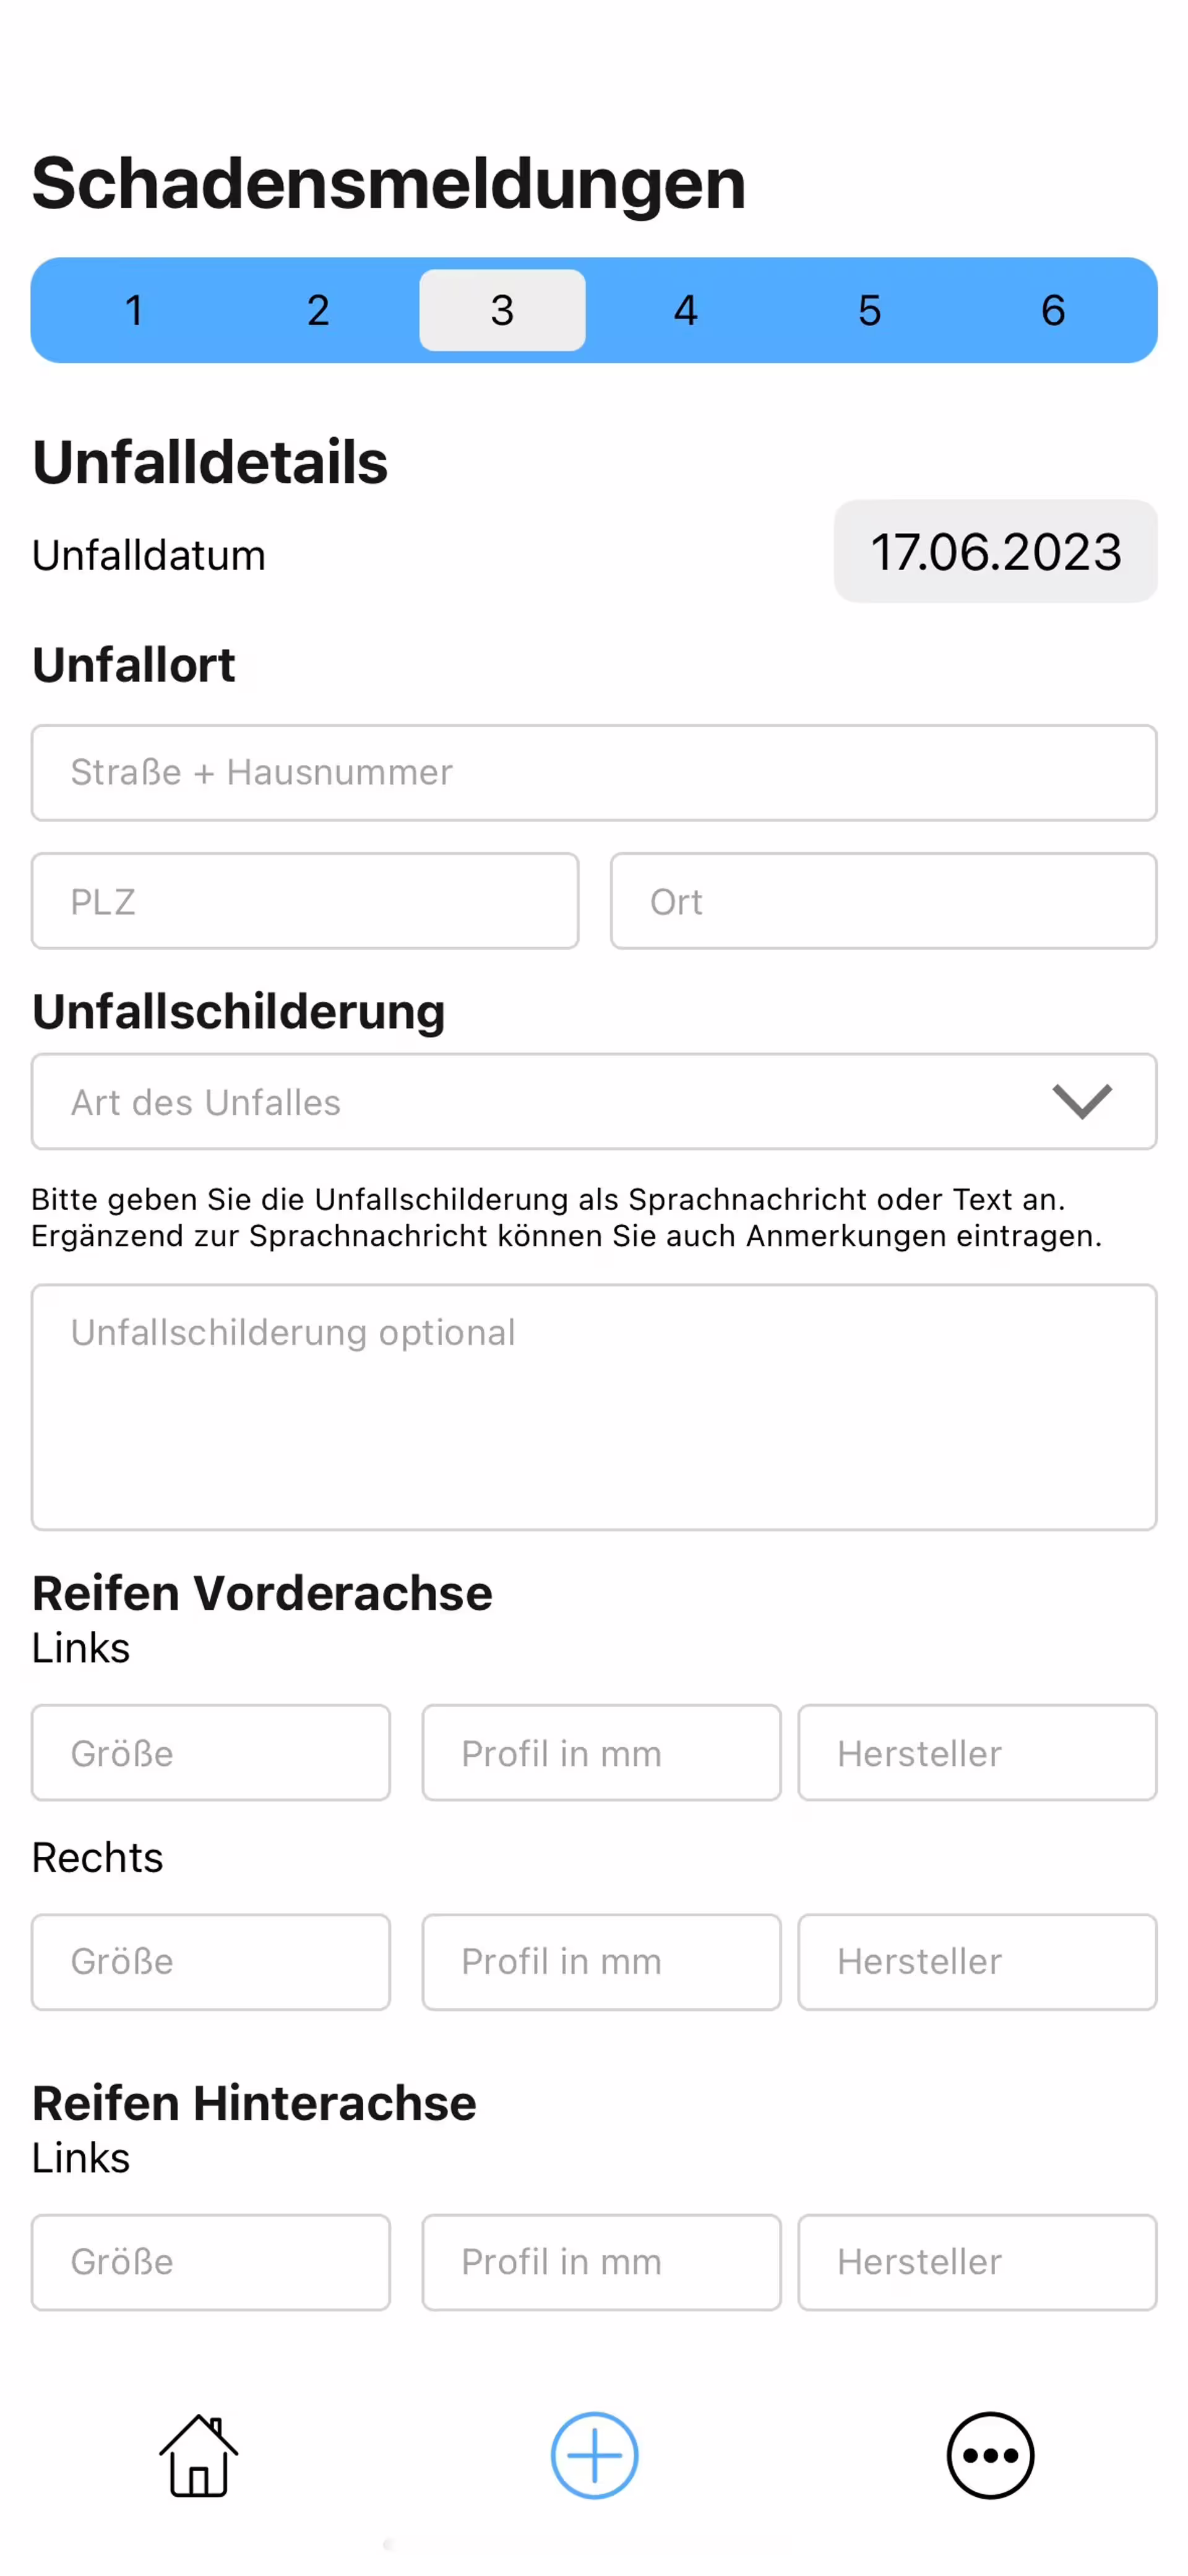This screenshot has width=1188, height=2576.
Task: Expand the Art des Unfalles chevron
Action: (x=1082, y=1101)
